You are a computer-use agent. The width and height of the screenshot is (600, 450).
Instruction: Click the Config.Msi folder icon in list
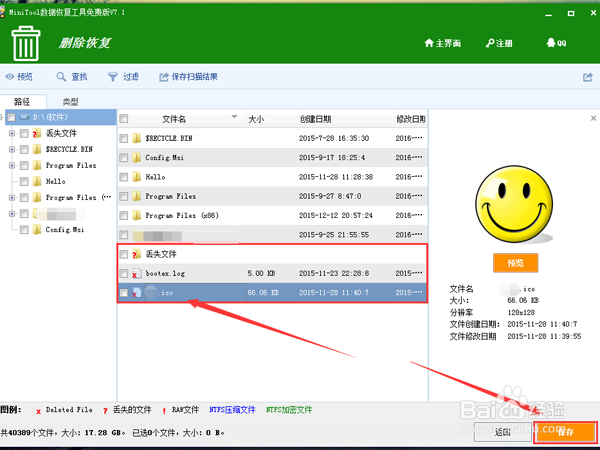[137, 157]
